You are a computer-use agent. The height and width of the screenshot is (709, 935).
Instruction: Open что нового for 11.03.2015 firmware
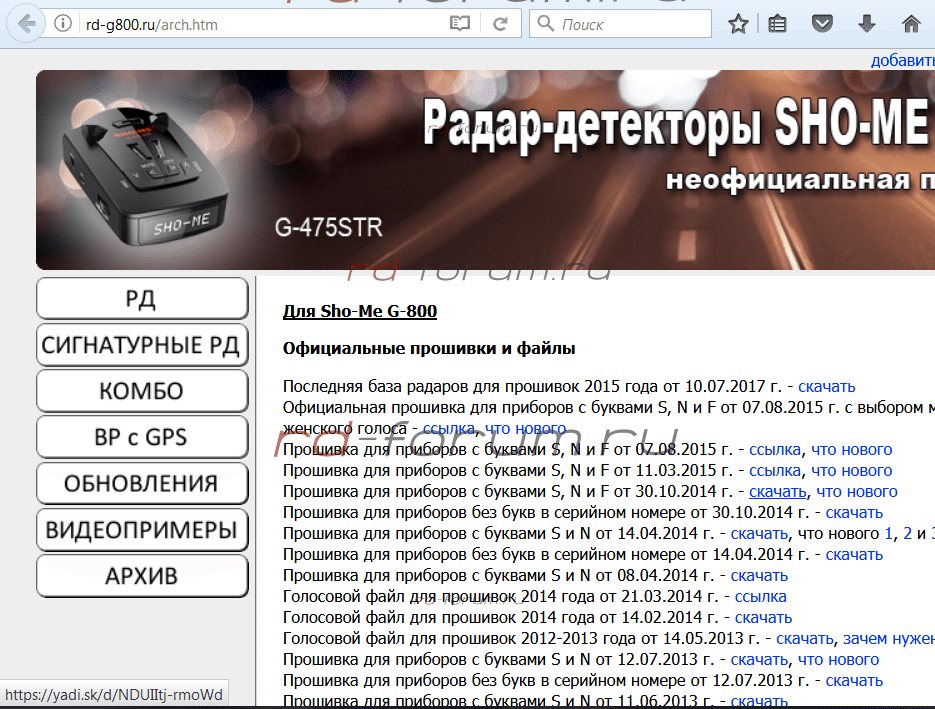coord(852,470)
